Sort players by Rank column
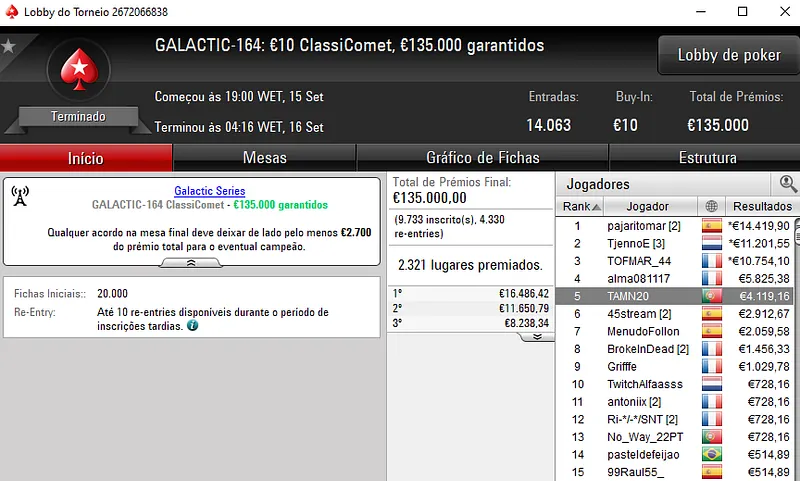The image size is (800, 481). (x=582, y=206)
